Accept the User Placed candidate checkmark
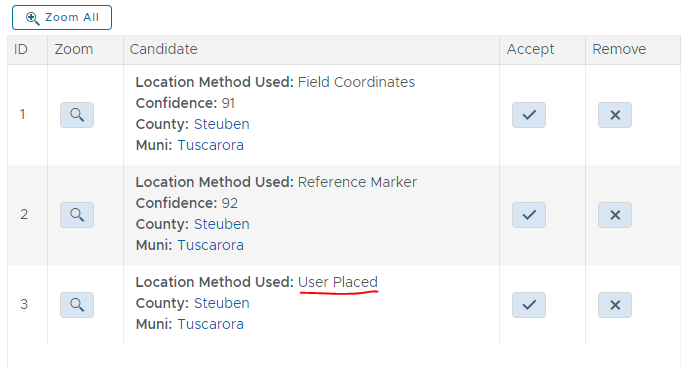The image size is (681, 368). pos(529,305)
